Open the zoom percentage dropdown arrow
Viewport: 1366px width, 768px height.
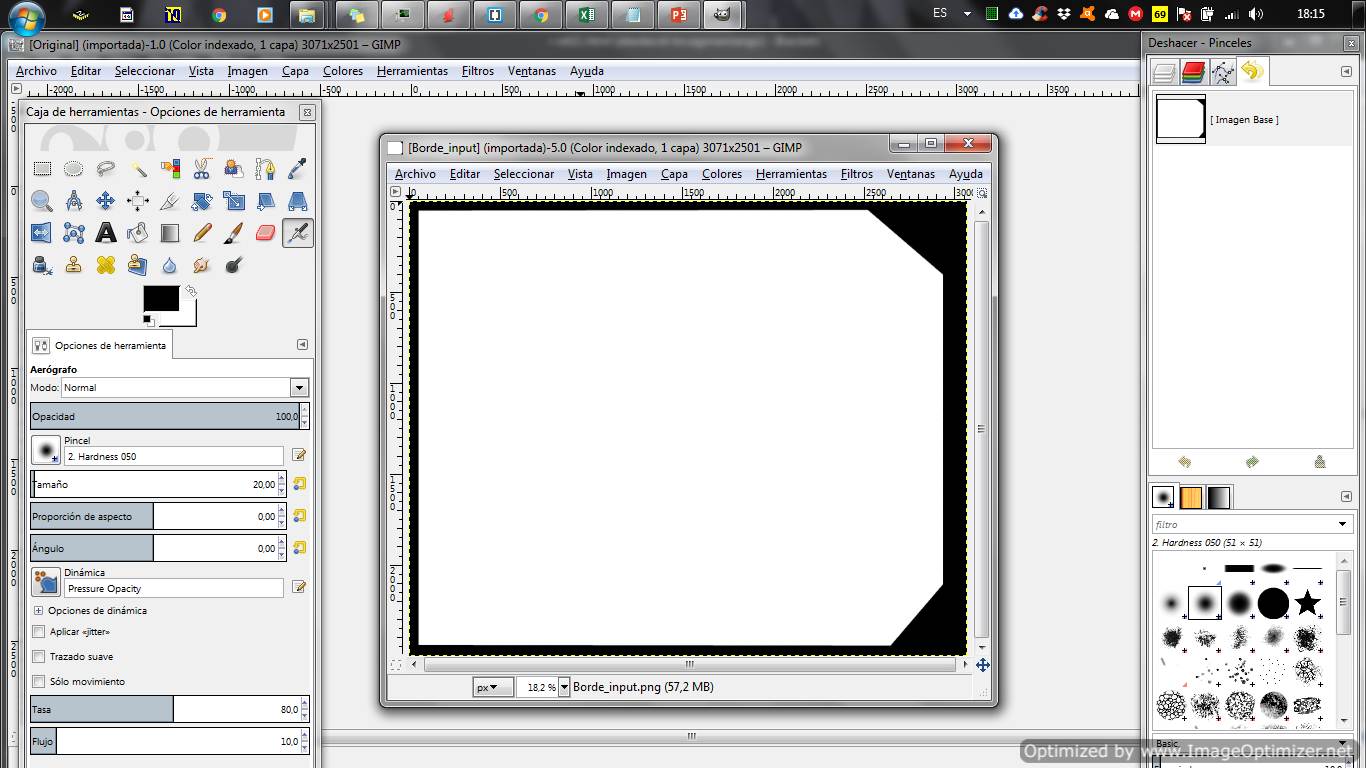564,687
